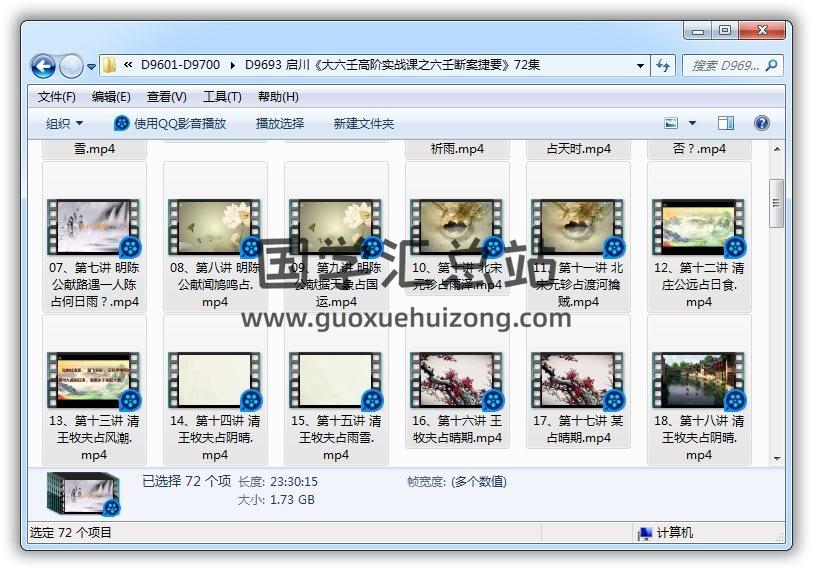The height and width of the screenshot is (571, 813).
Task: Change view with the view icon
Action: (671, 123)
